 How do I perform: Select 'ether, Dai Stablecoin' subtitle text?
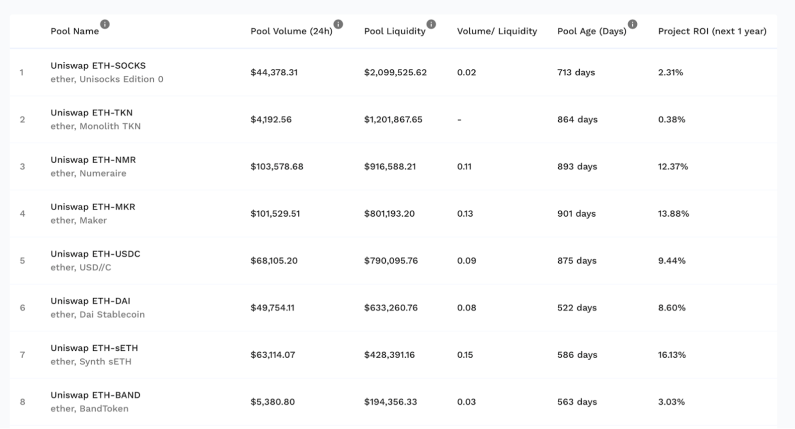tap(97, 315)
